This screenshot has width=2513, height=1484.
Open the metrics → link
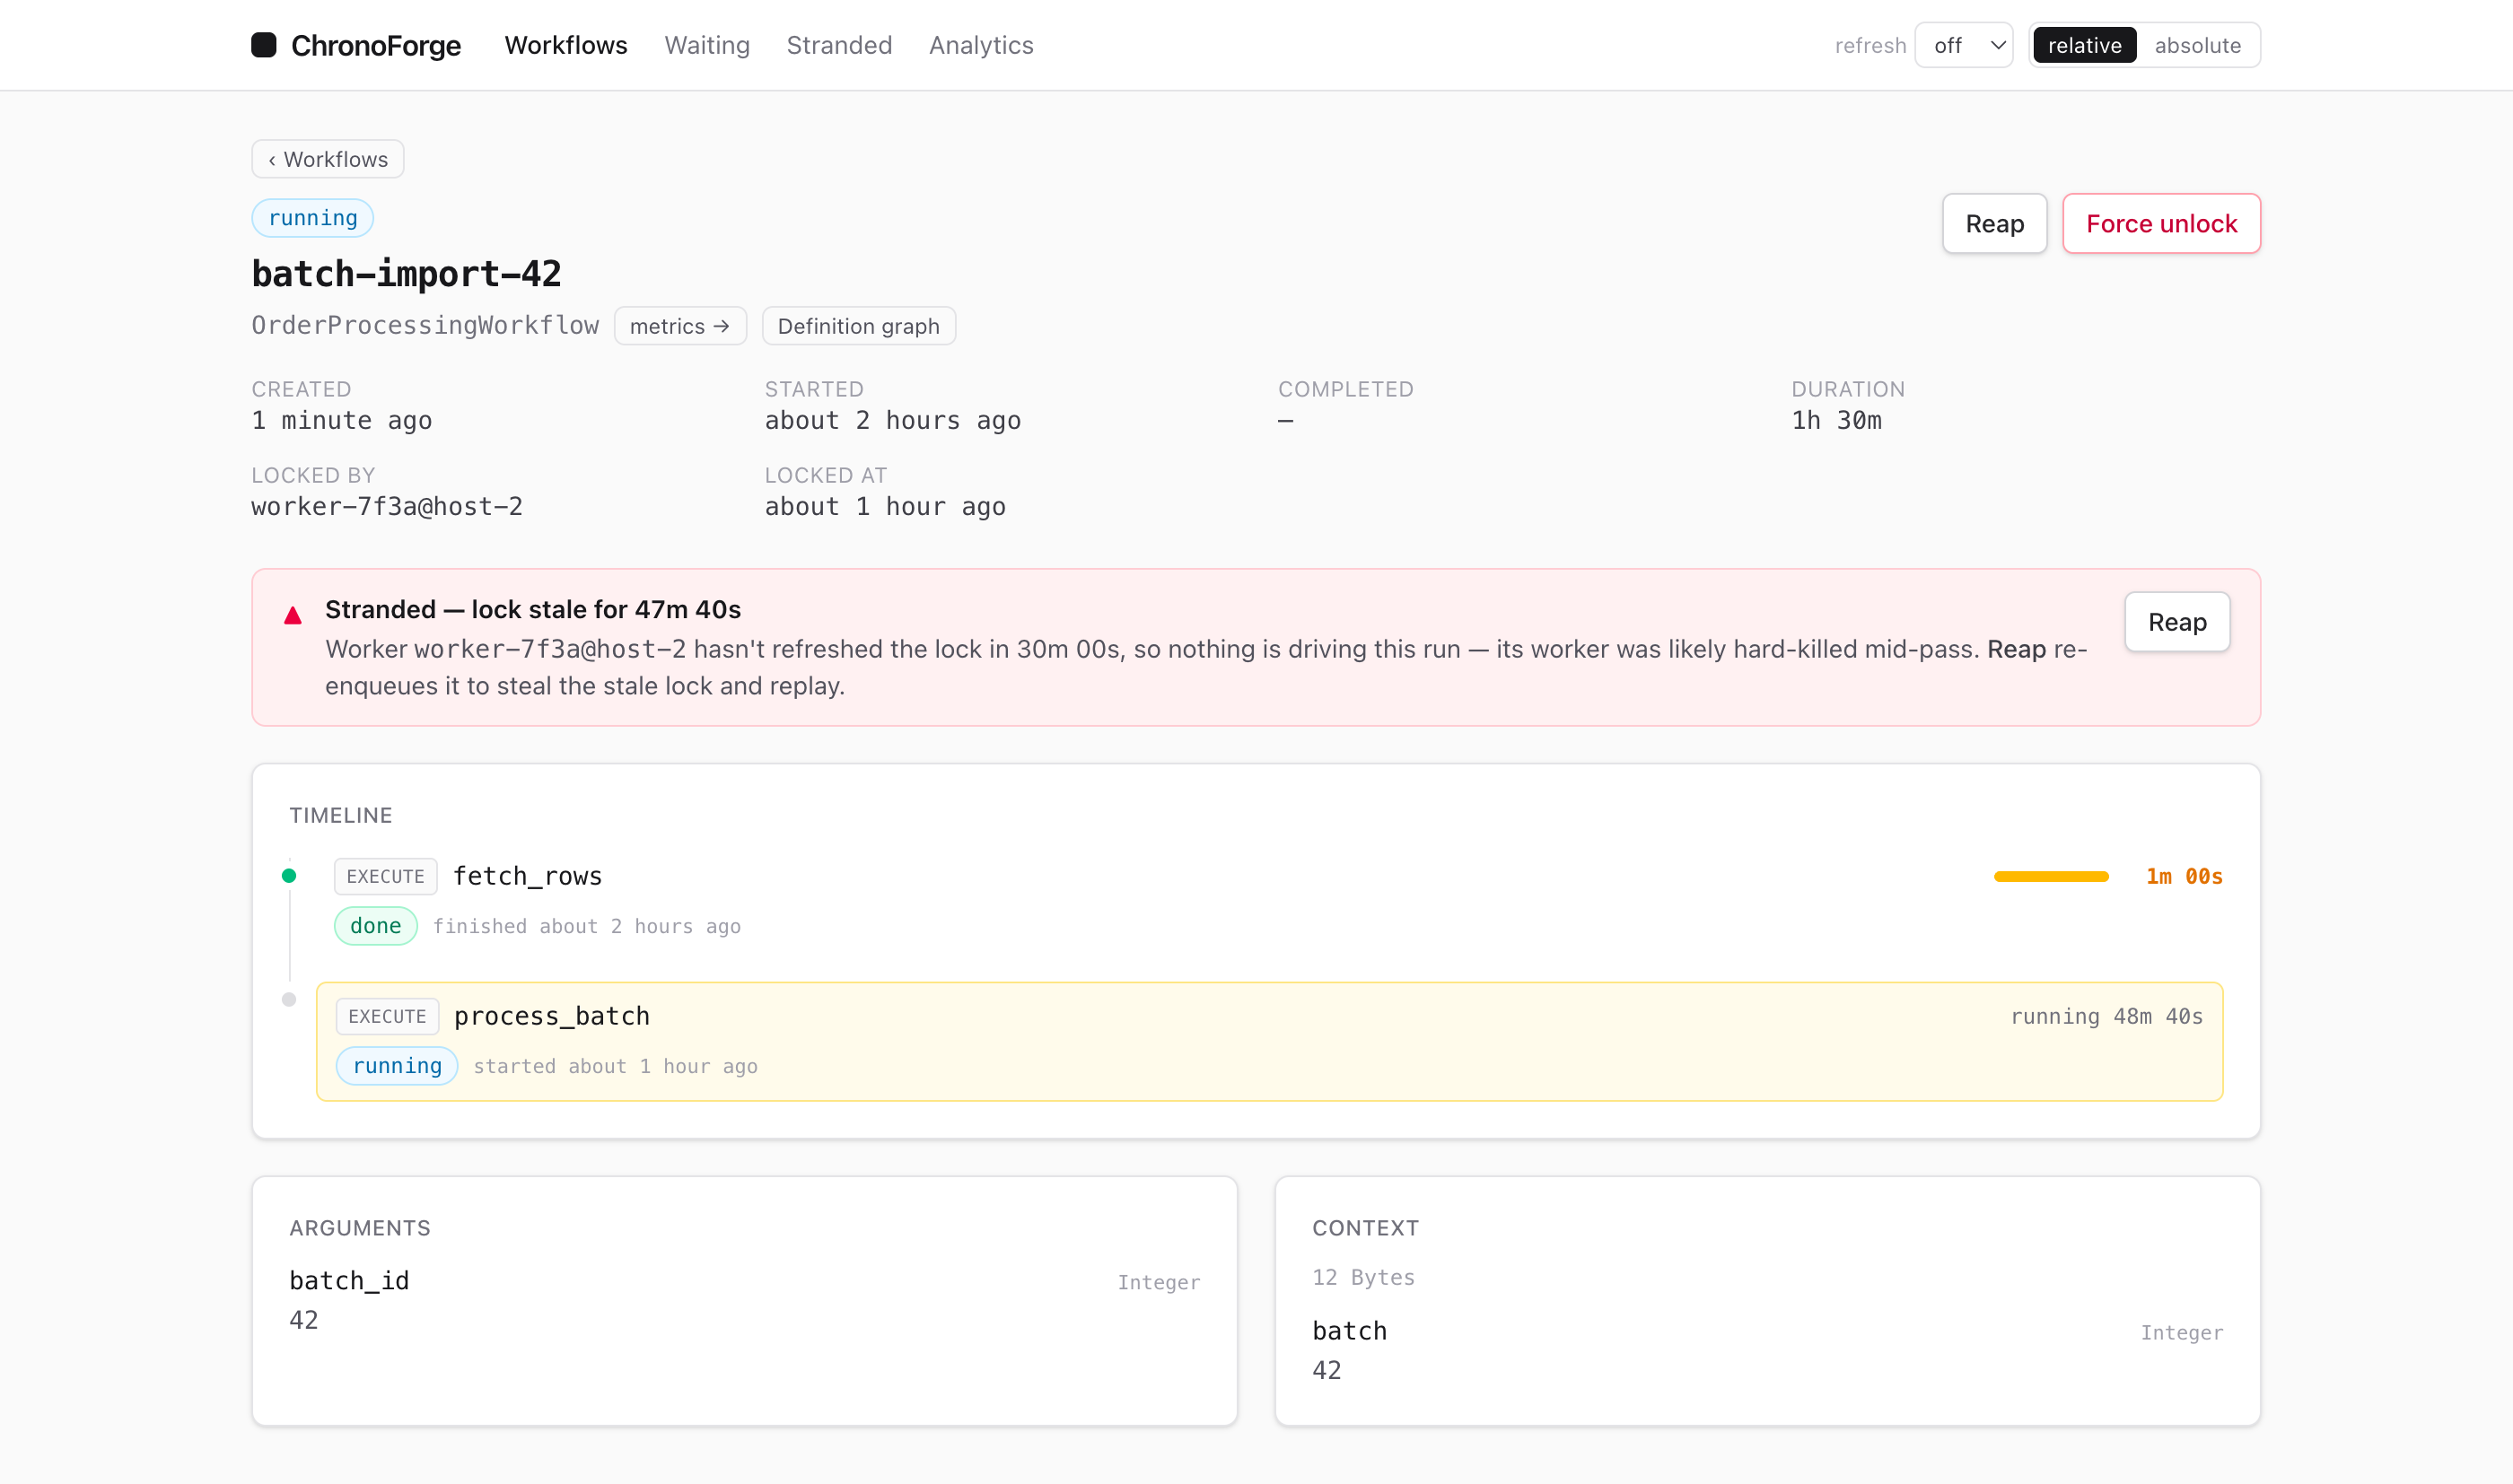[680, 326]
